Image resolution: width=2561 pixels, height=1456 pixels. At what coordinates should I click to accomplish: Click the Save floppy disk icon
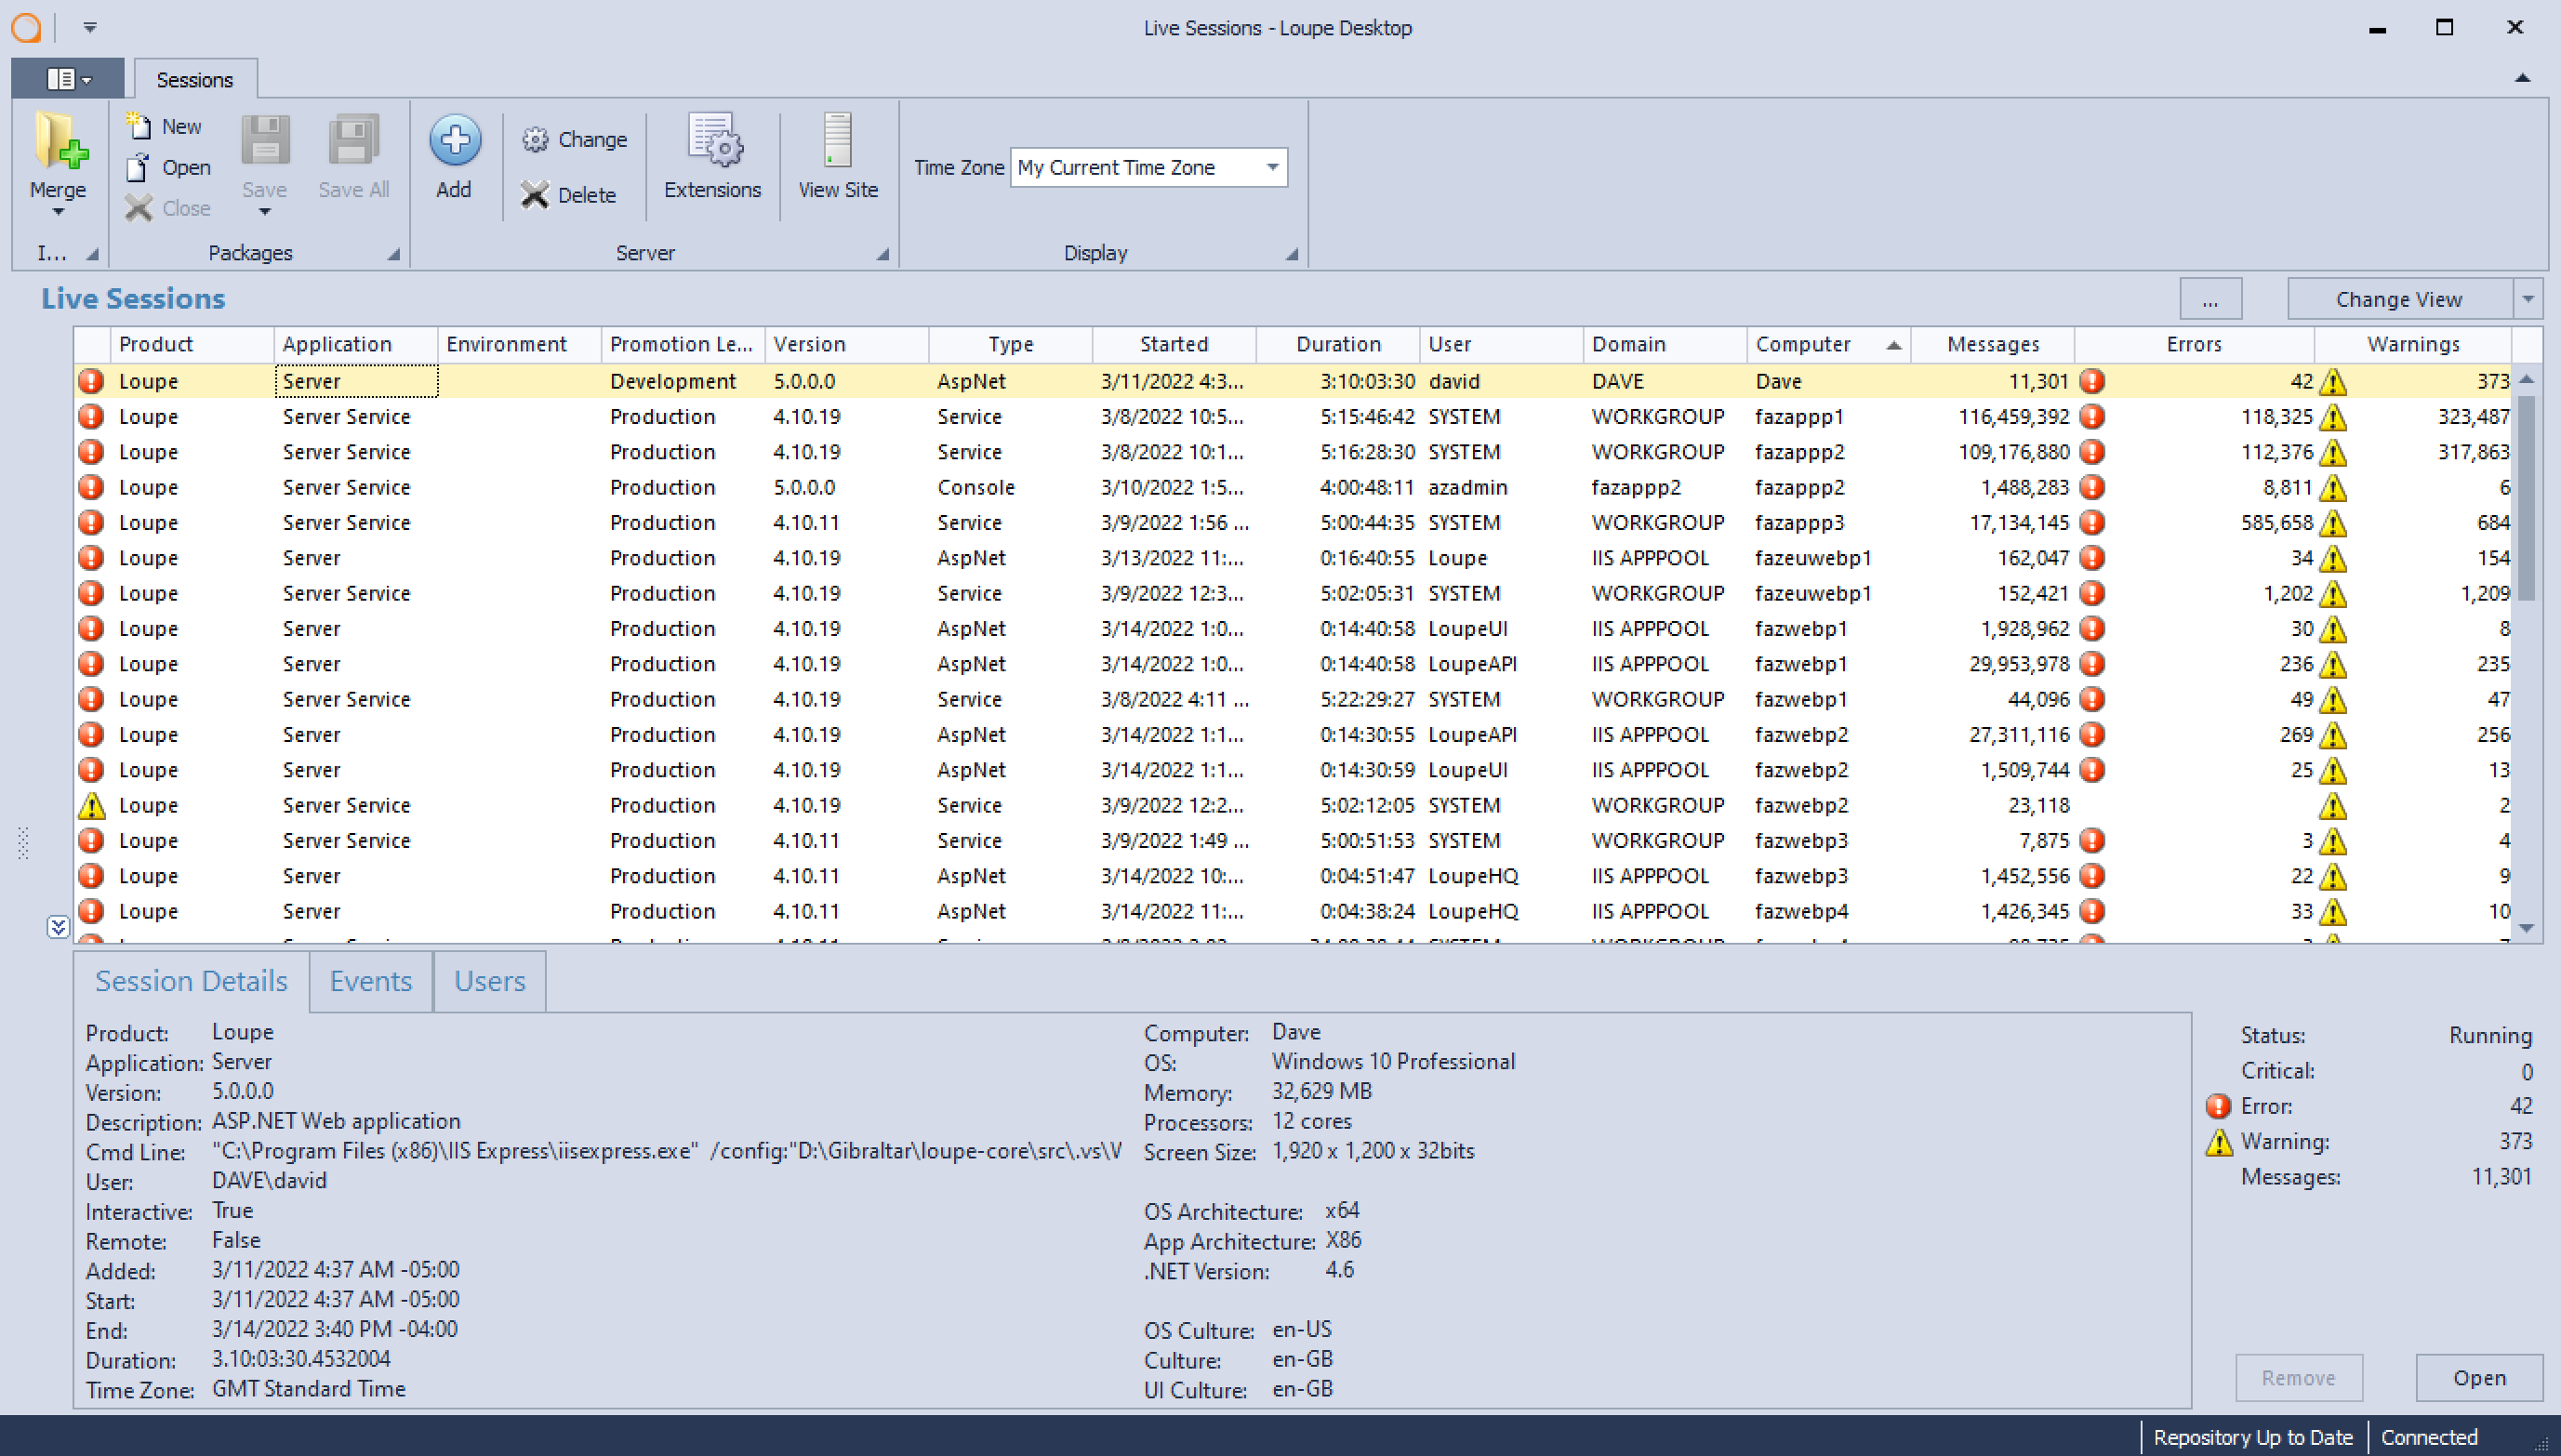pyautogui.click(x=265, y=140)
